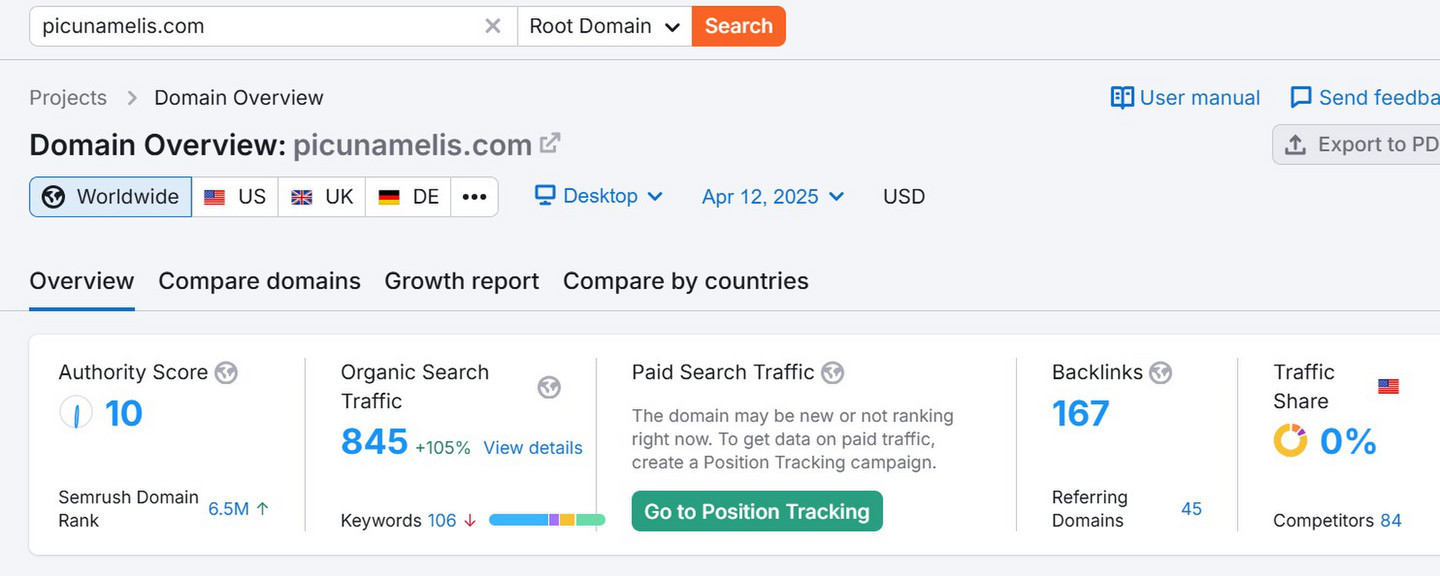Switch to the Compare domains tab
The image size is (1440, 576).
[259, 281]
